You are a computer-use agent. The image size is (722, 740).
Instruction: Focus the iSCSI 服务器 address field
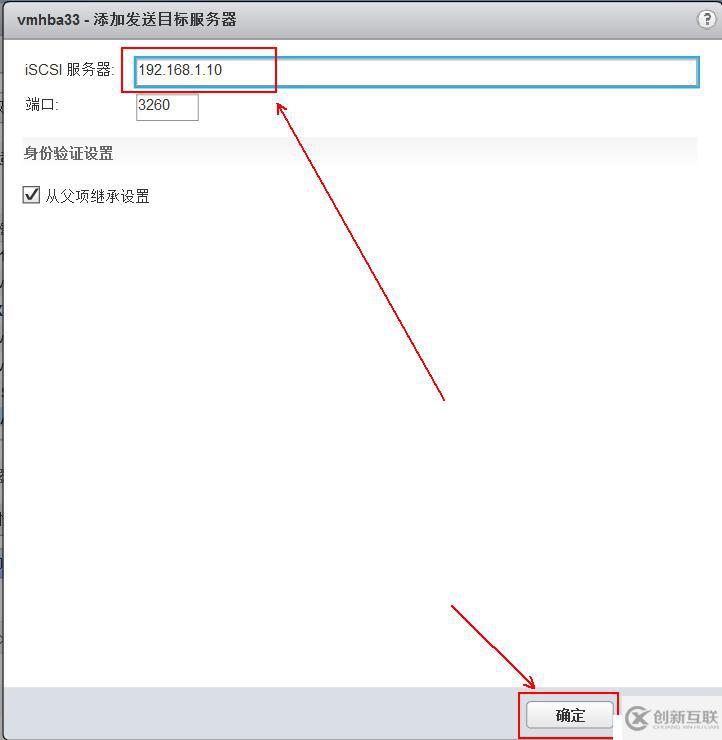point(417,72)
